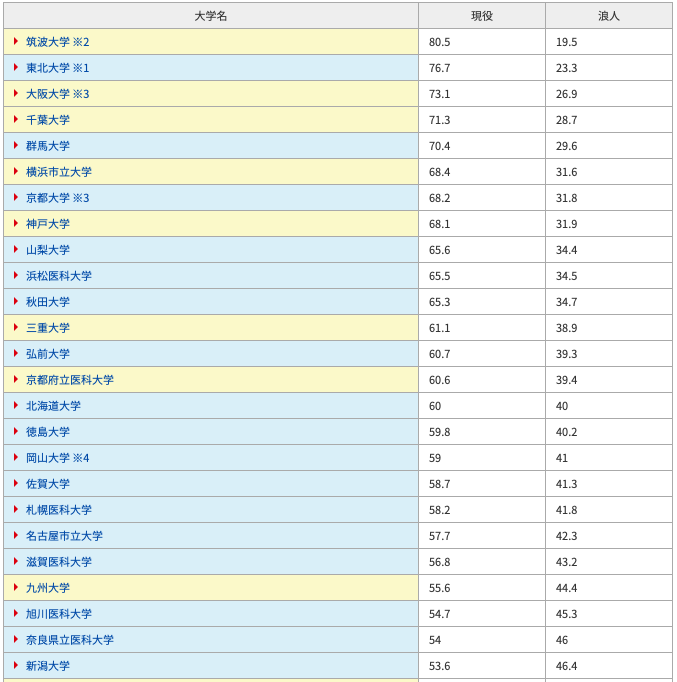Open the 京都府立医科大学 link
The image size is (677, 682).
coord(70,380)
